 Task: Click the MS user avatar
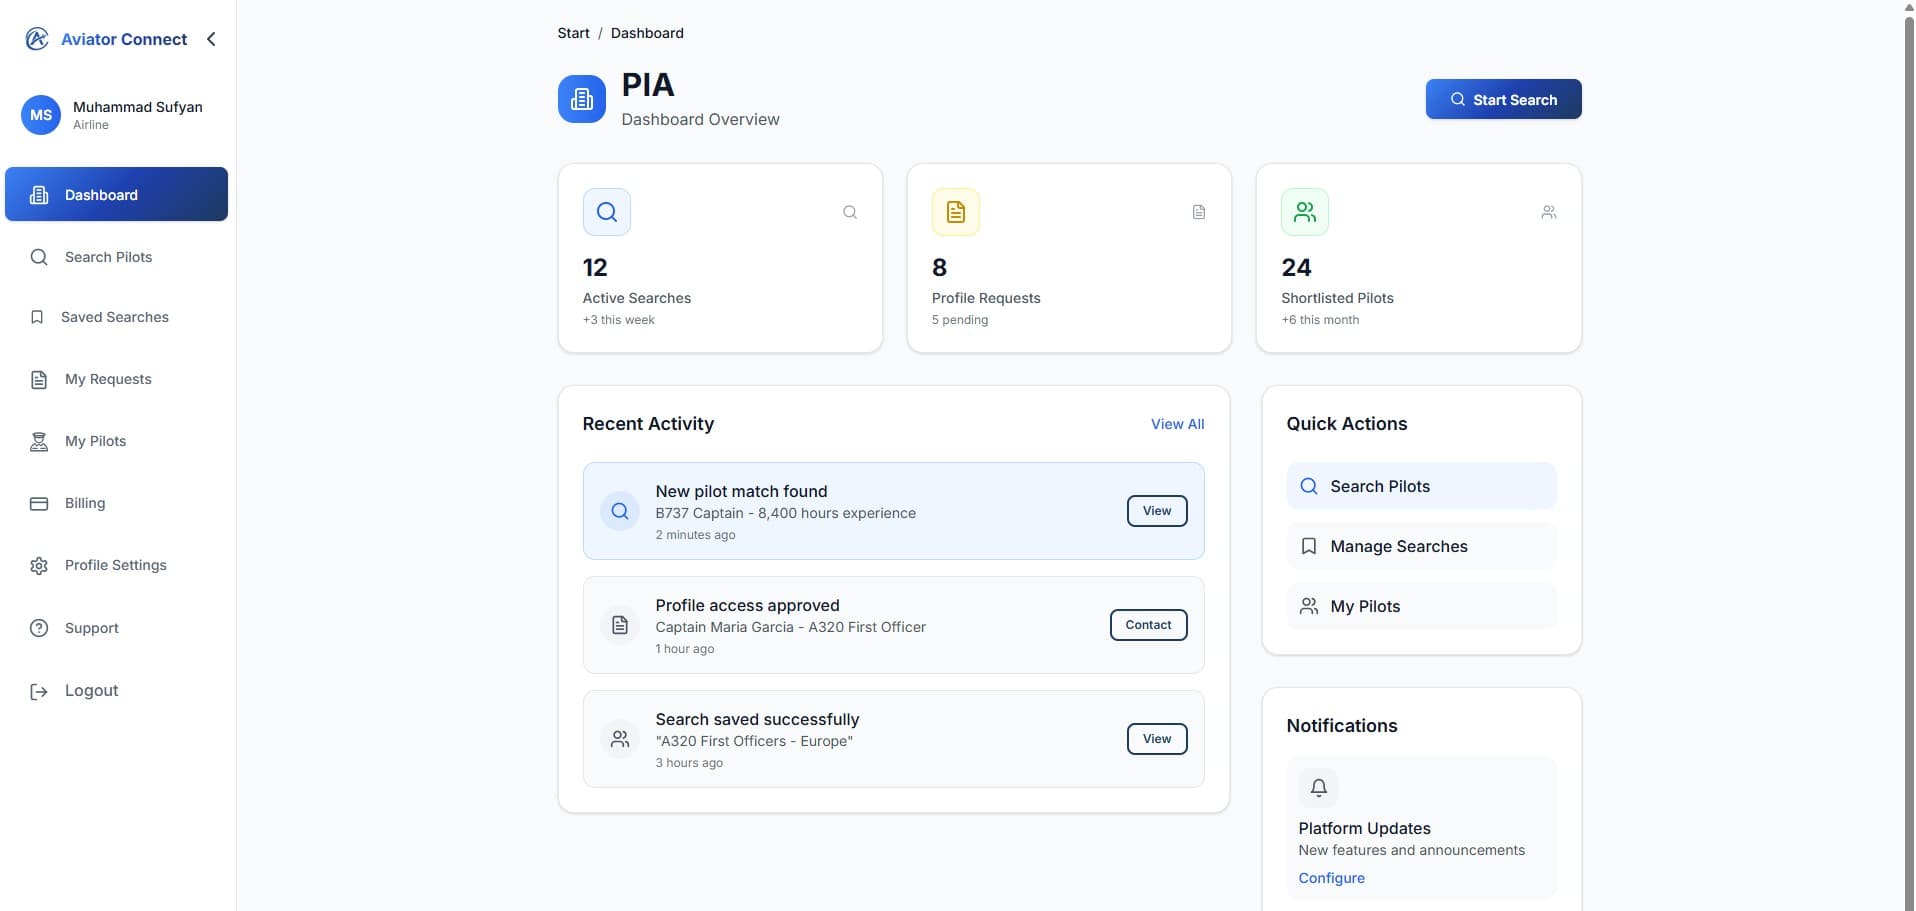pos(41,115)
